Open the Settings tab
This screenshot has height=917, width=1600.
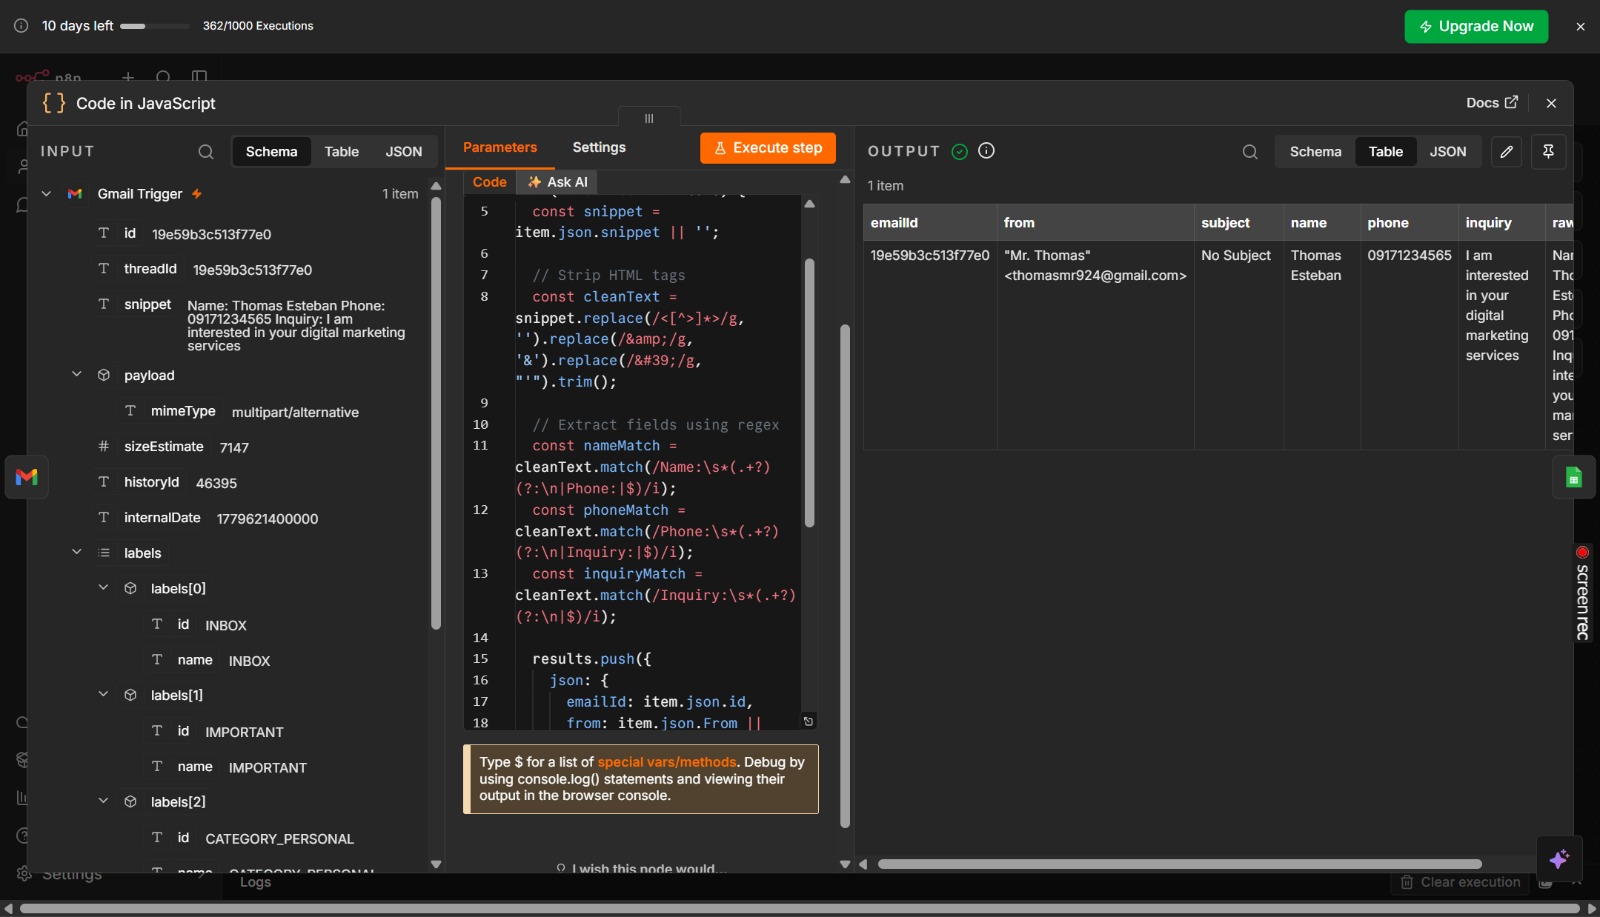point(599,148)
